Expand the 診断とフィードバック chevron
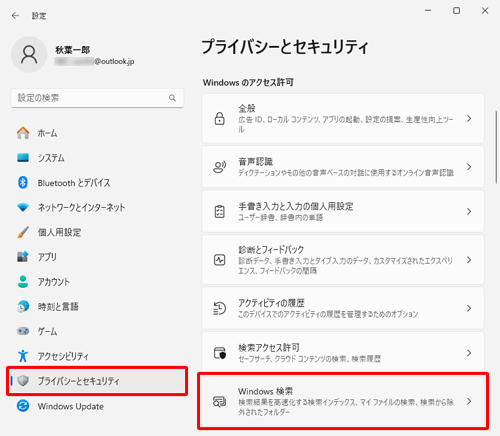This screenshot has width=500, height=436. tap(469, 260)
